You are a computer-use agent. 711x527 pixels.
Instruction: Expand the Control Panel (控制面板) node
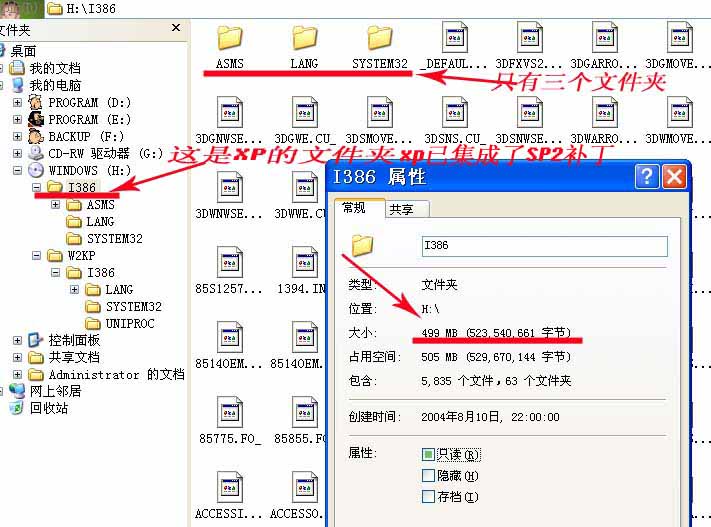coord(17,340)
